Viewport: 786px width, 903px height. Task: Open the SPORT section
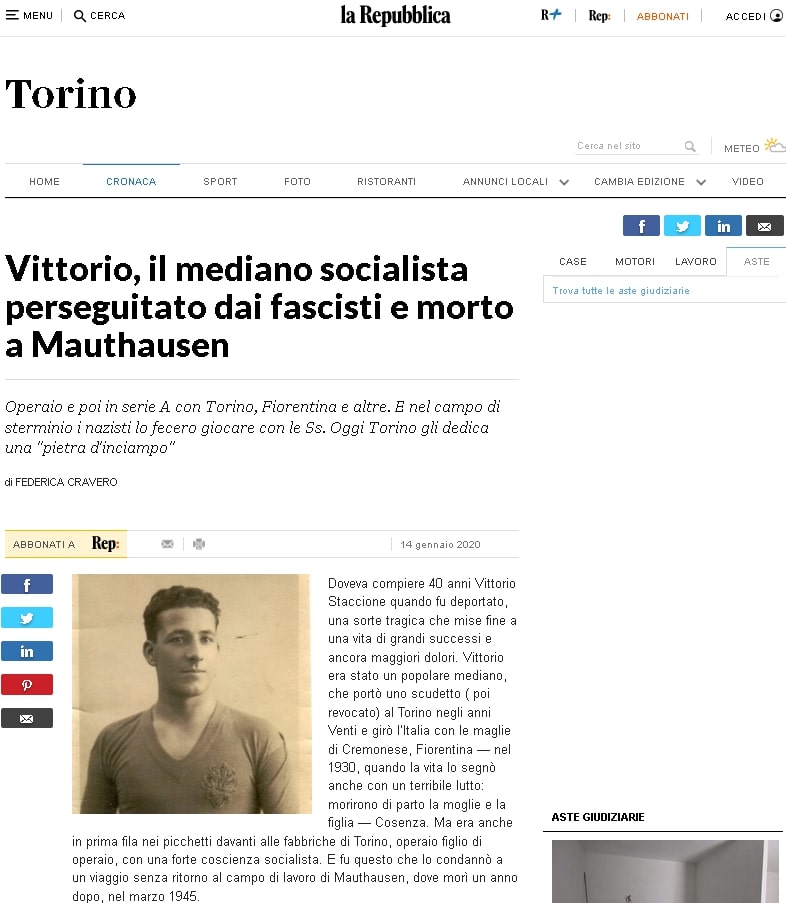(220, 181)
